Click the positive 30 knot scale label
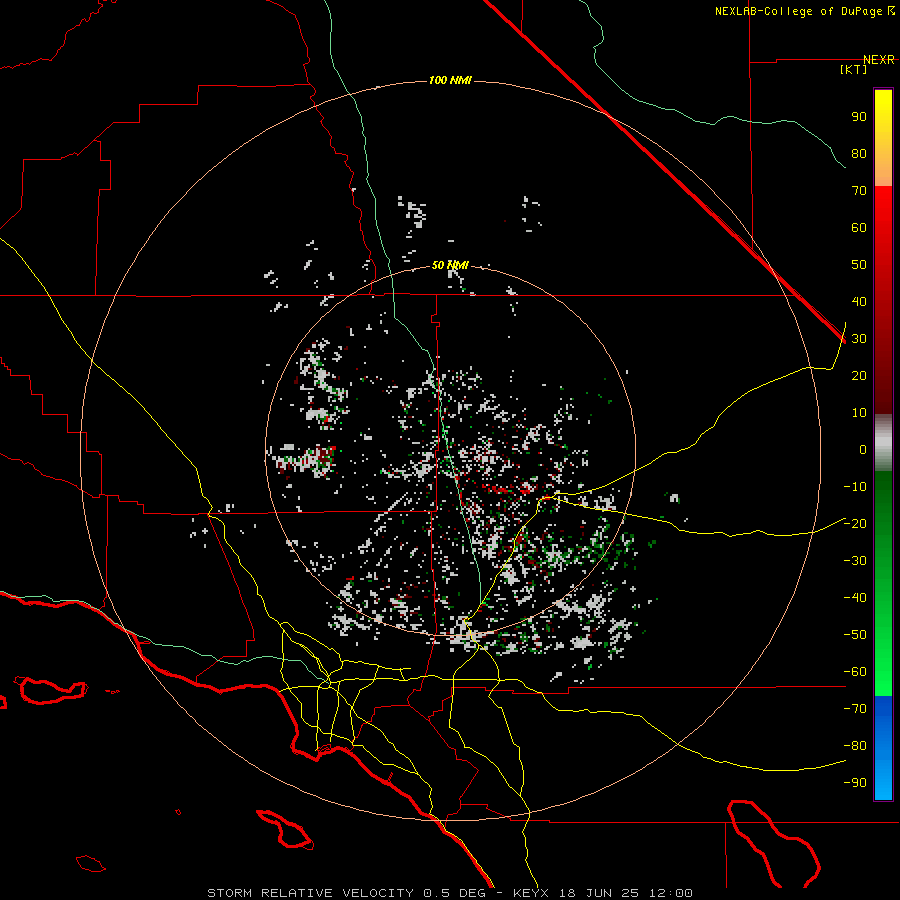Screen dimensions: 900x900 click(x=859, y=339)
